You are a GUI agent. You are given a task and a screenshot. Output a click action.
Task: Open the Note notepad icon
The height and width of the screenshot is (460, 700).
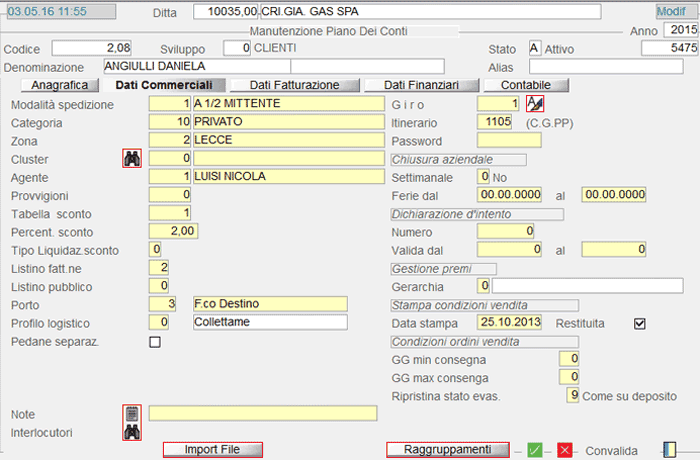pyautogui.click(x=132, y=413)
